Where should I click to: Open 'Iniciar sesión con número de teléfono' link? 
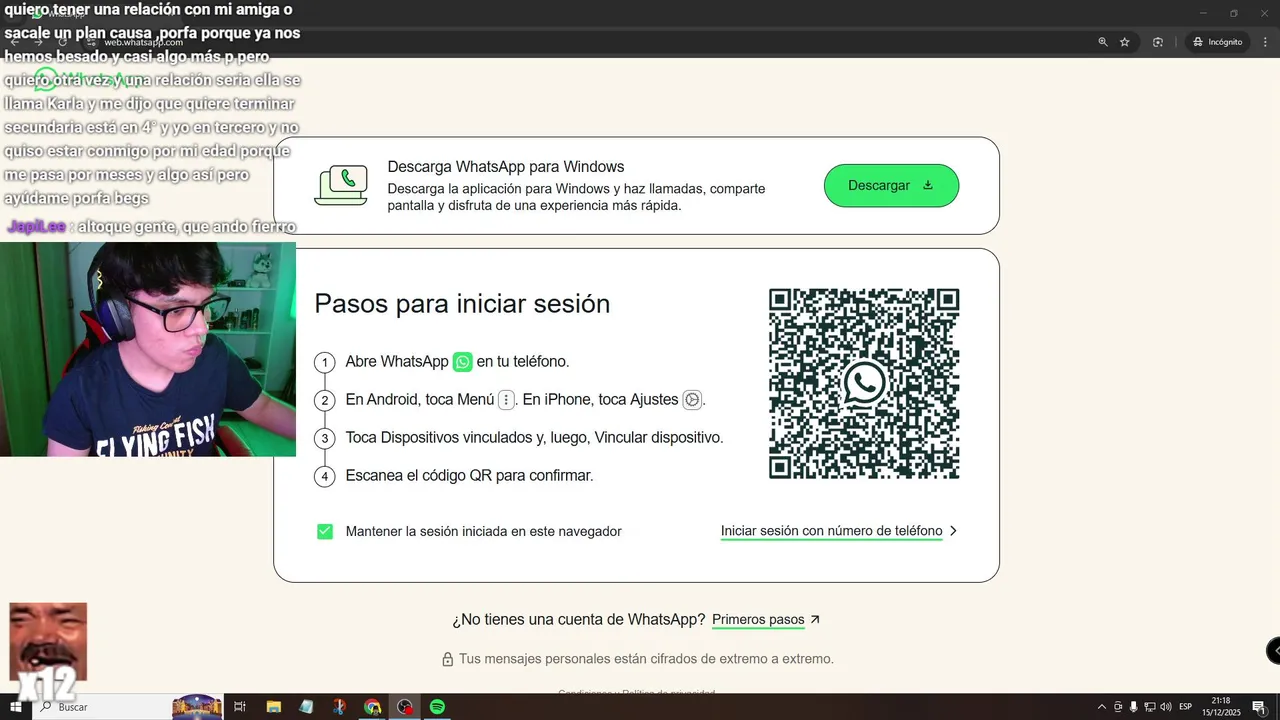tap(831, 531)
